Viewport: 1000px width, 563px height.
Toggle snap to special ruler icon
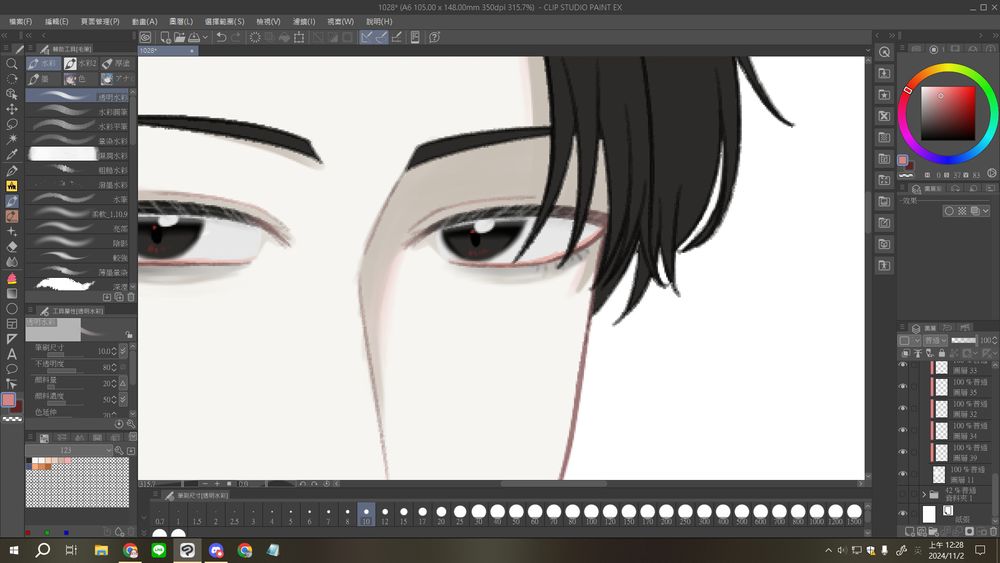381,37
